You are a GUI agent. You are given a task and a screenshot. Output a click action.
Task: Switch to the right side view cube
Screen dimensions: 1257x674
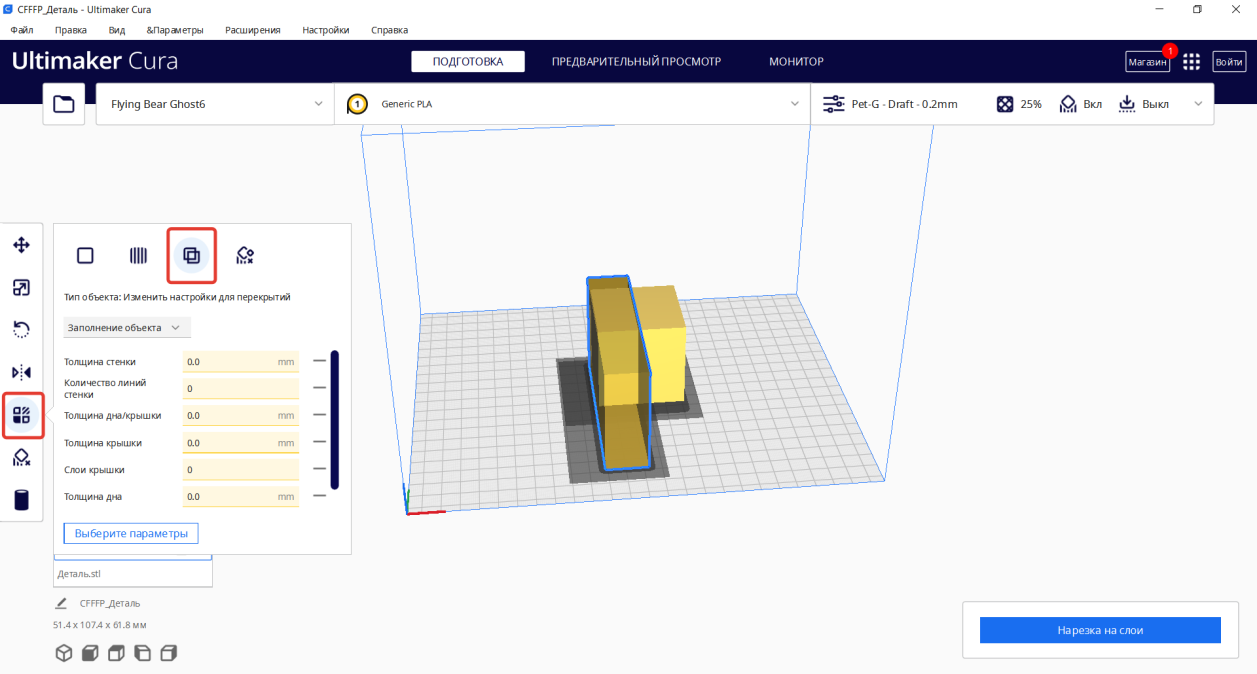click(168, 653)
